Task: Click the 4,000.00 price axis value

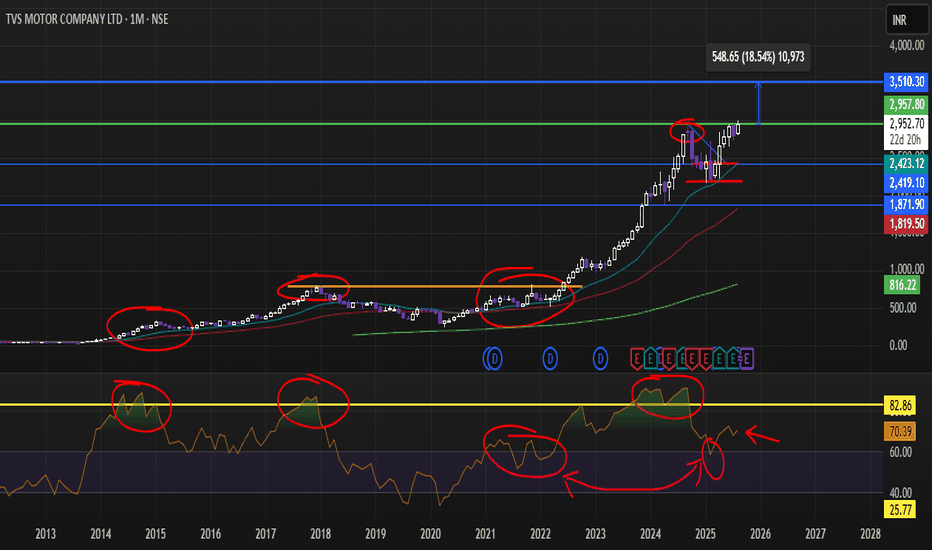Action: click(x=906, y=45)
